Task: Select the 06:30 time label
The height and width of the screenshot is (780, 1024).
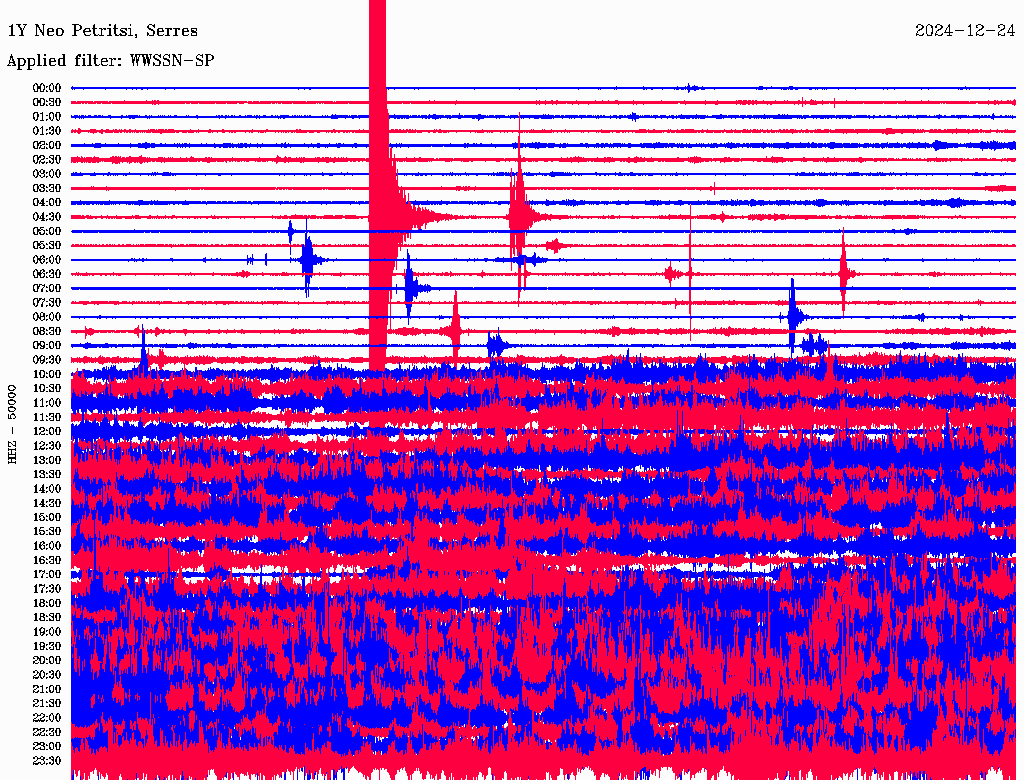Action: click(47, 274)
